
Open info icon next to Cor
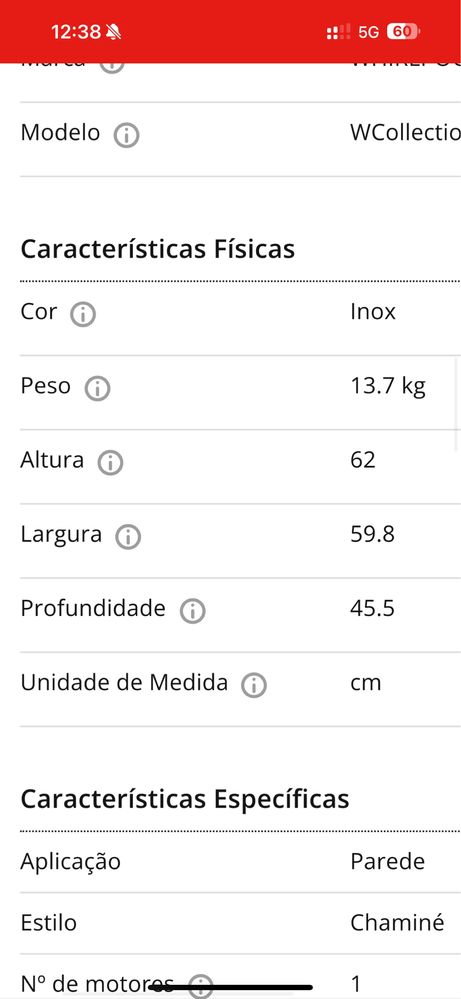[x=83, y=314]
